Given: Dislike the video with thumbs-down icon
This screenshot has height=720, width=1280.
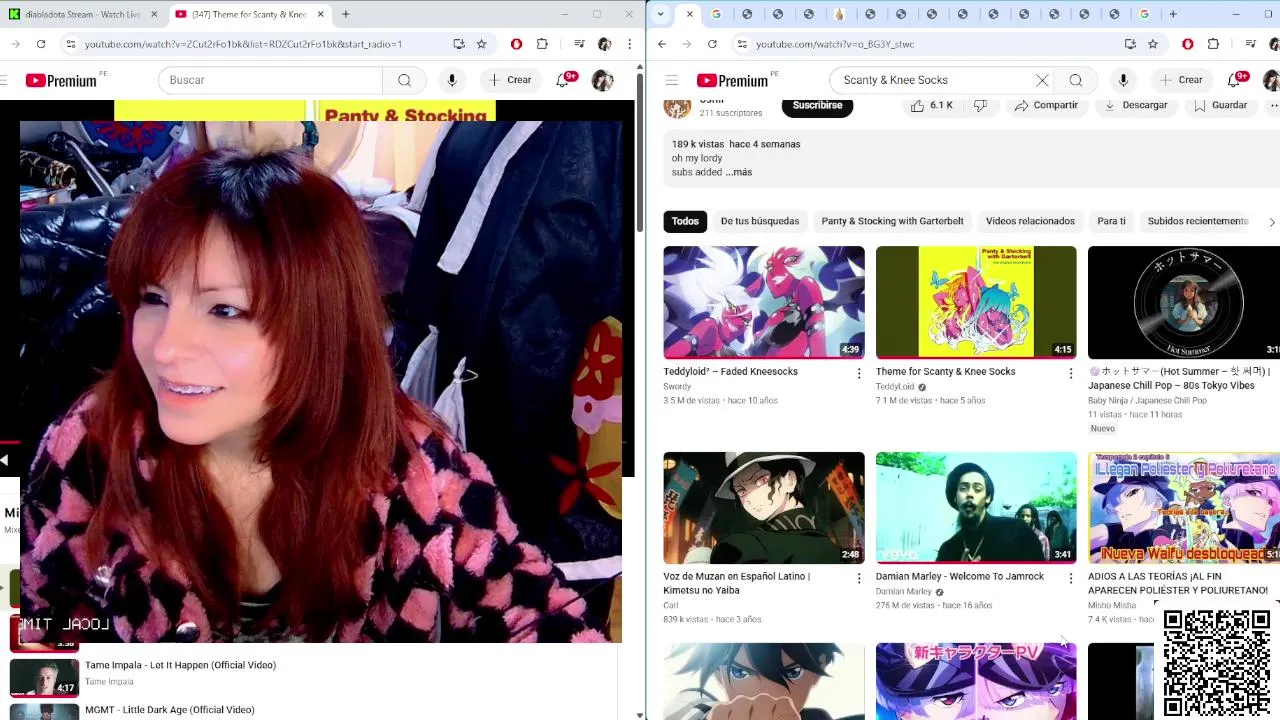Looking at the screenshot, I should click(980, 105).
